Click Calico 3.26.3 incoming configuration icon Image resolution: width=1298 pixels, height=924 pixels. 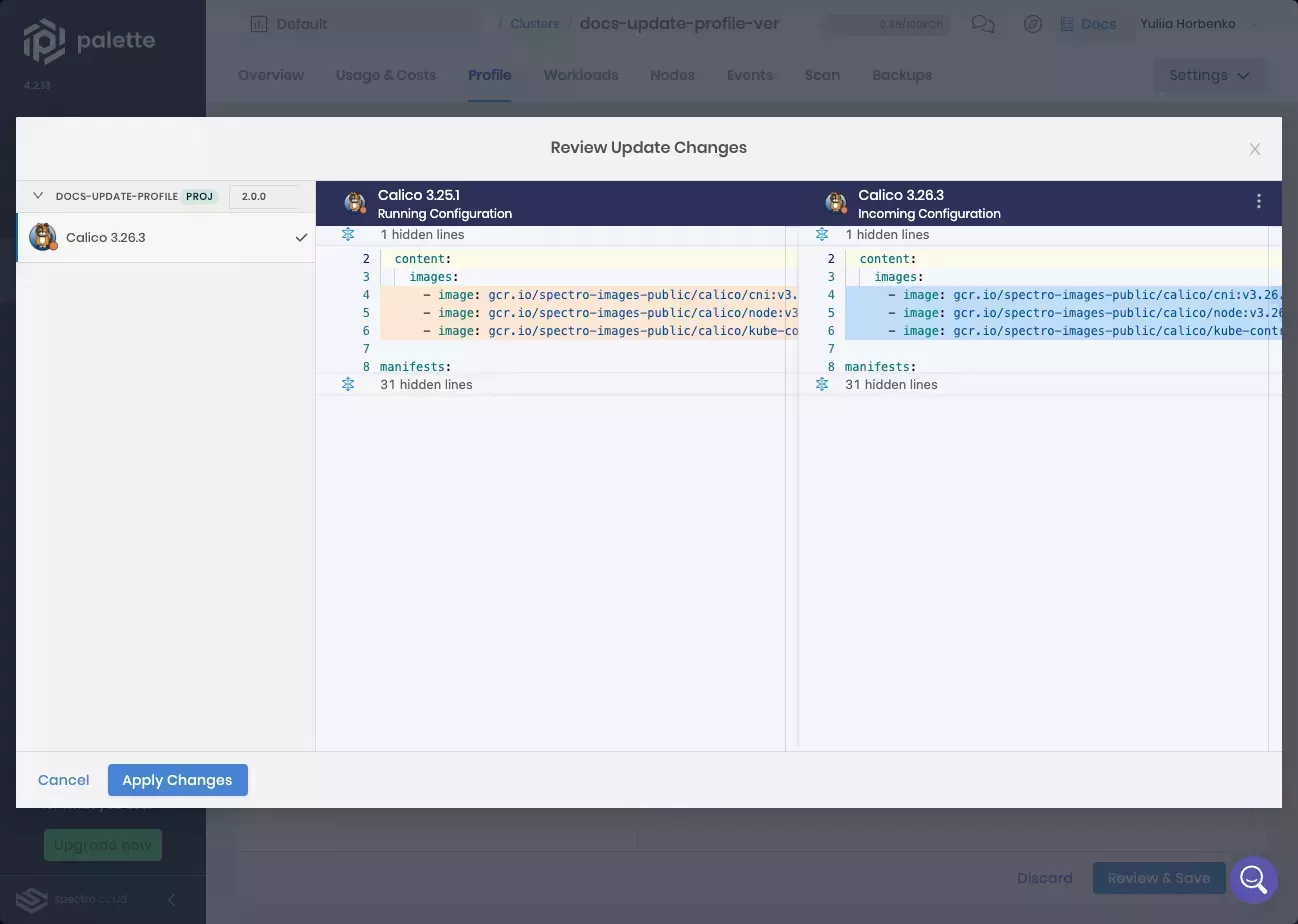click(836, 203)
